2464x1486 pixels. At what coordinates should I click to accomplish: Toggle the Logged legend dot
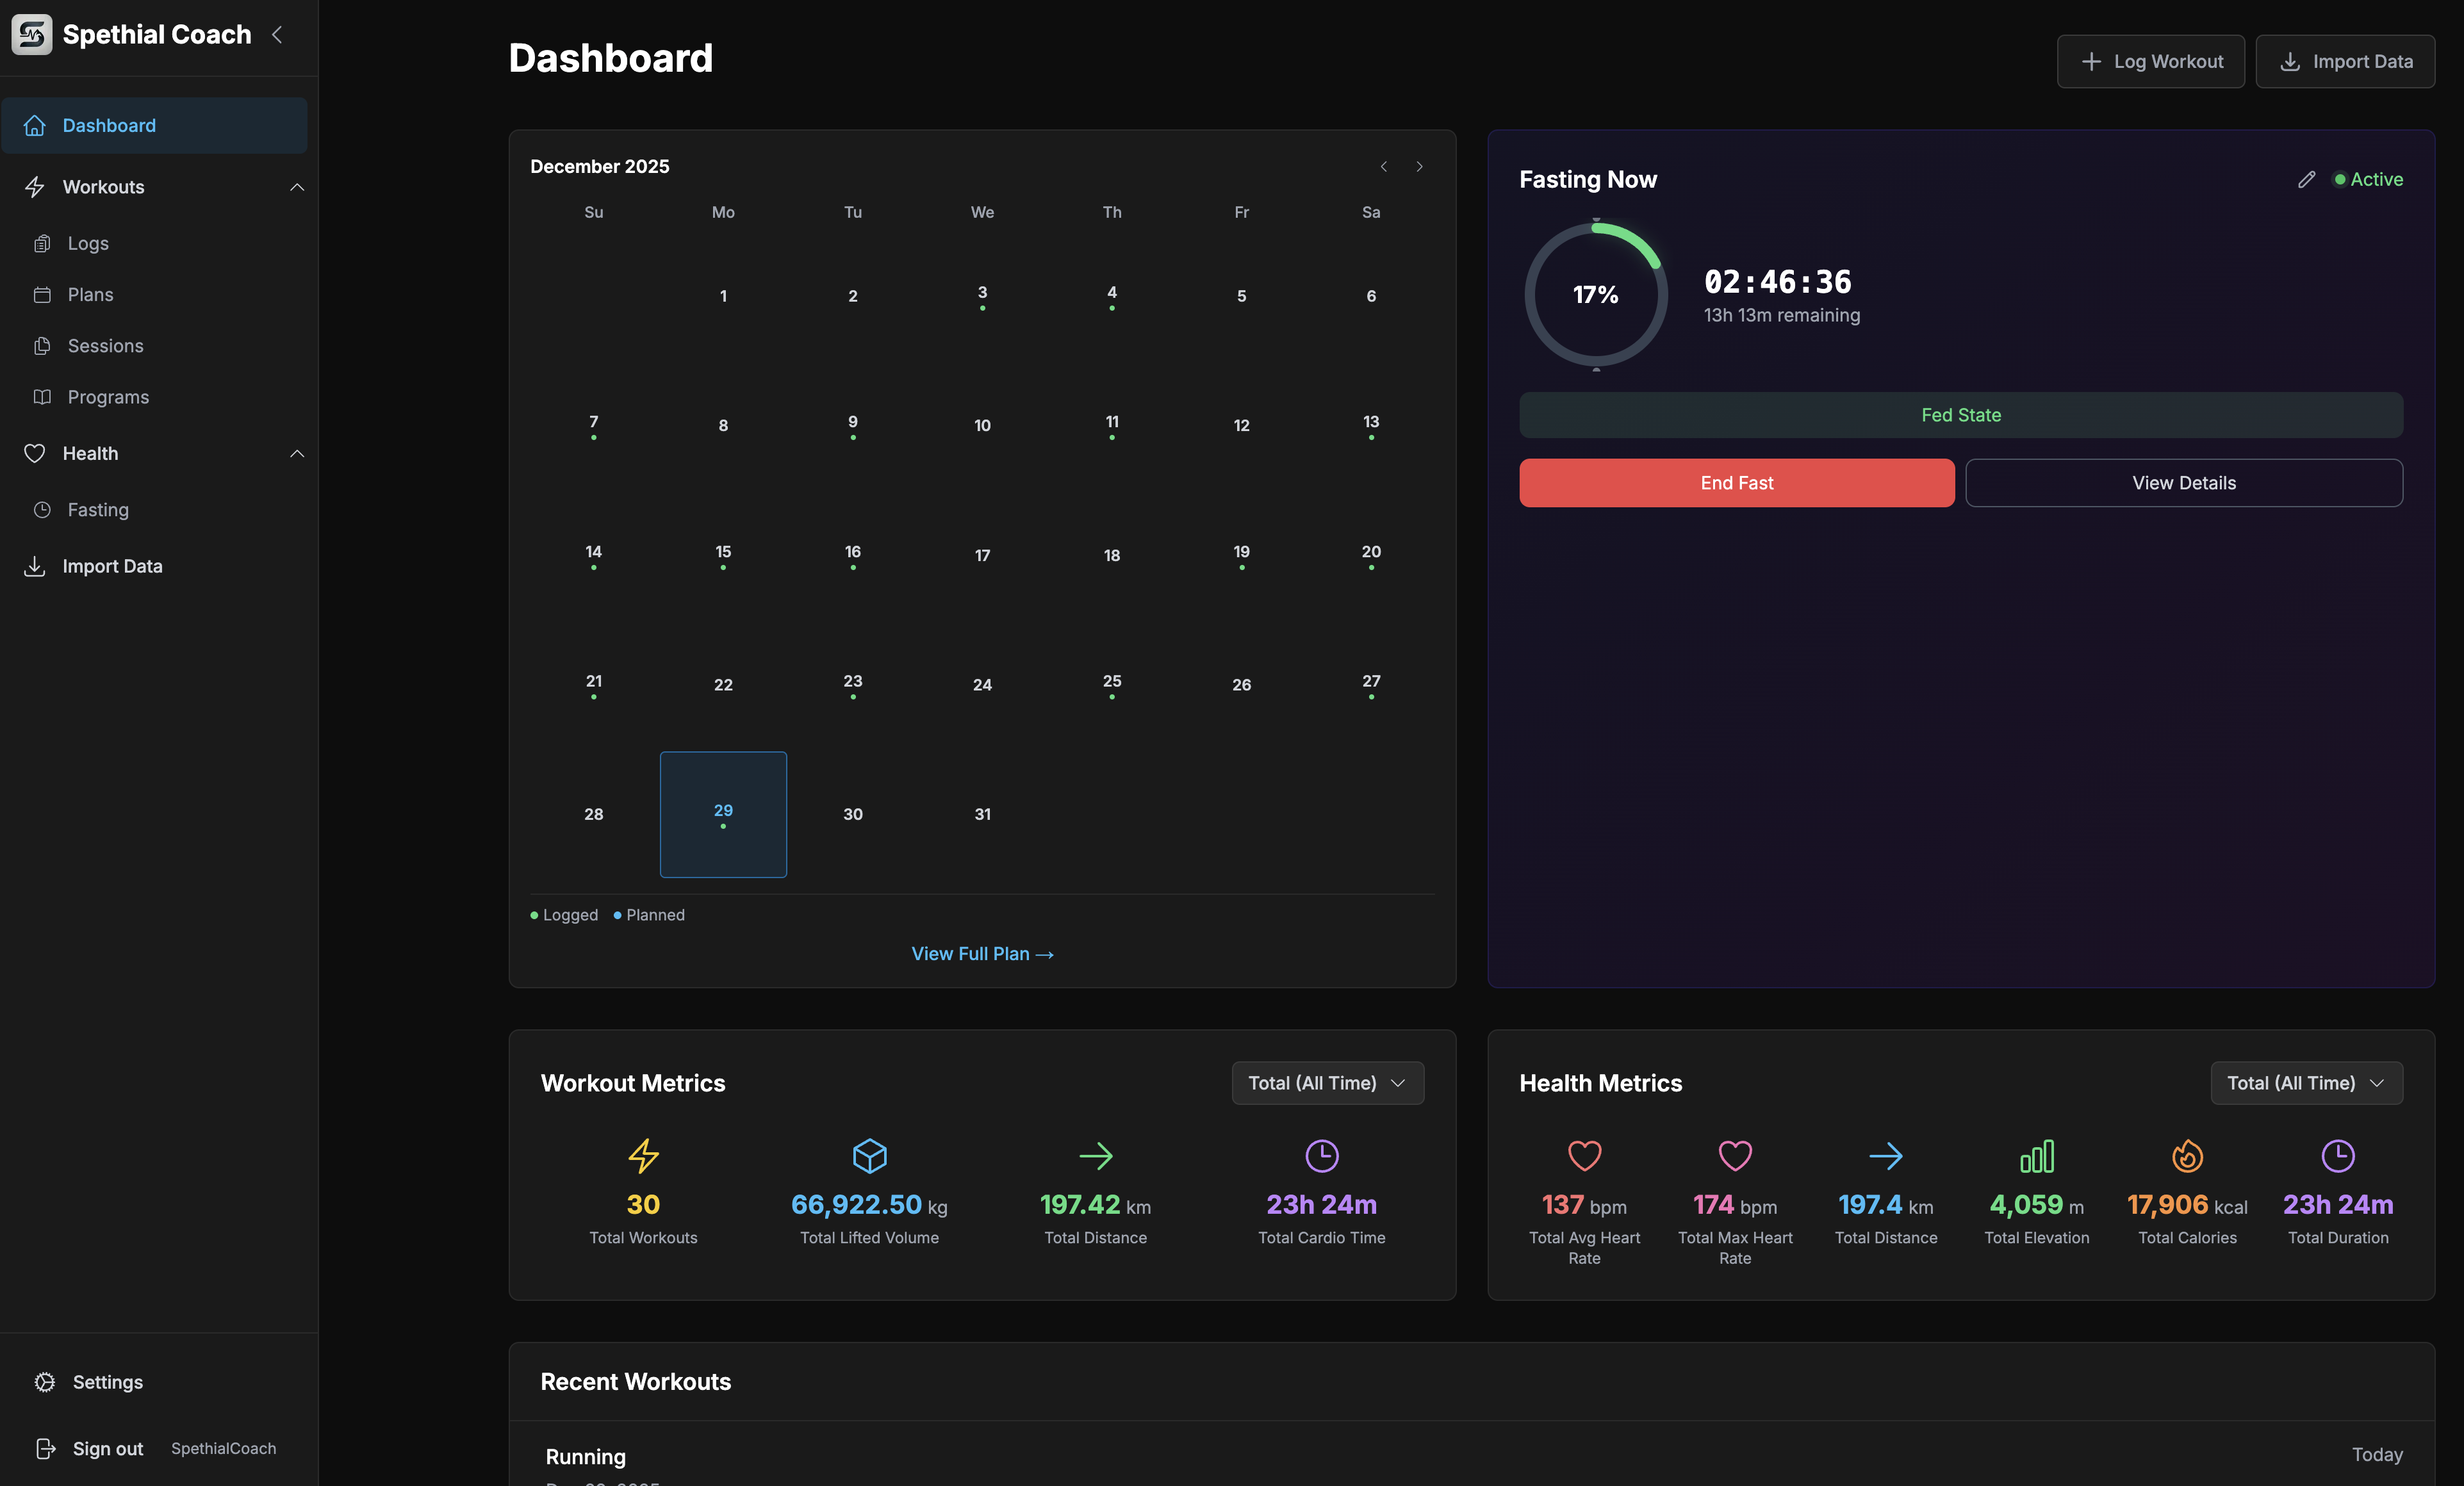coord(534,915)
